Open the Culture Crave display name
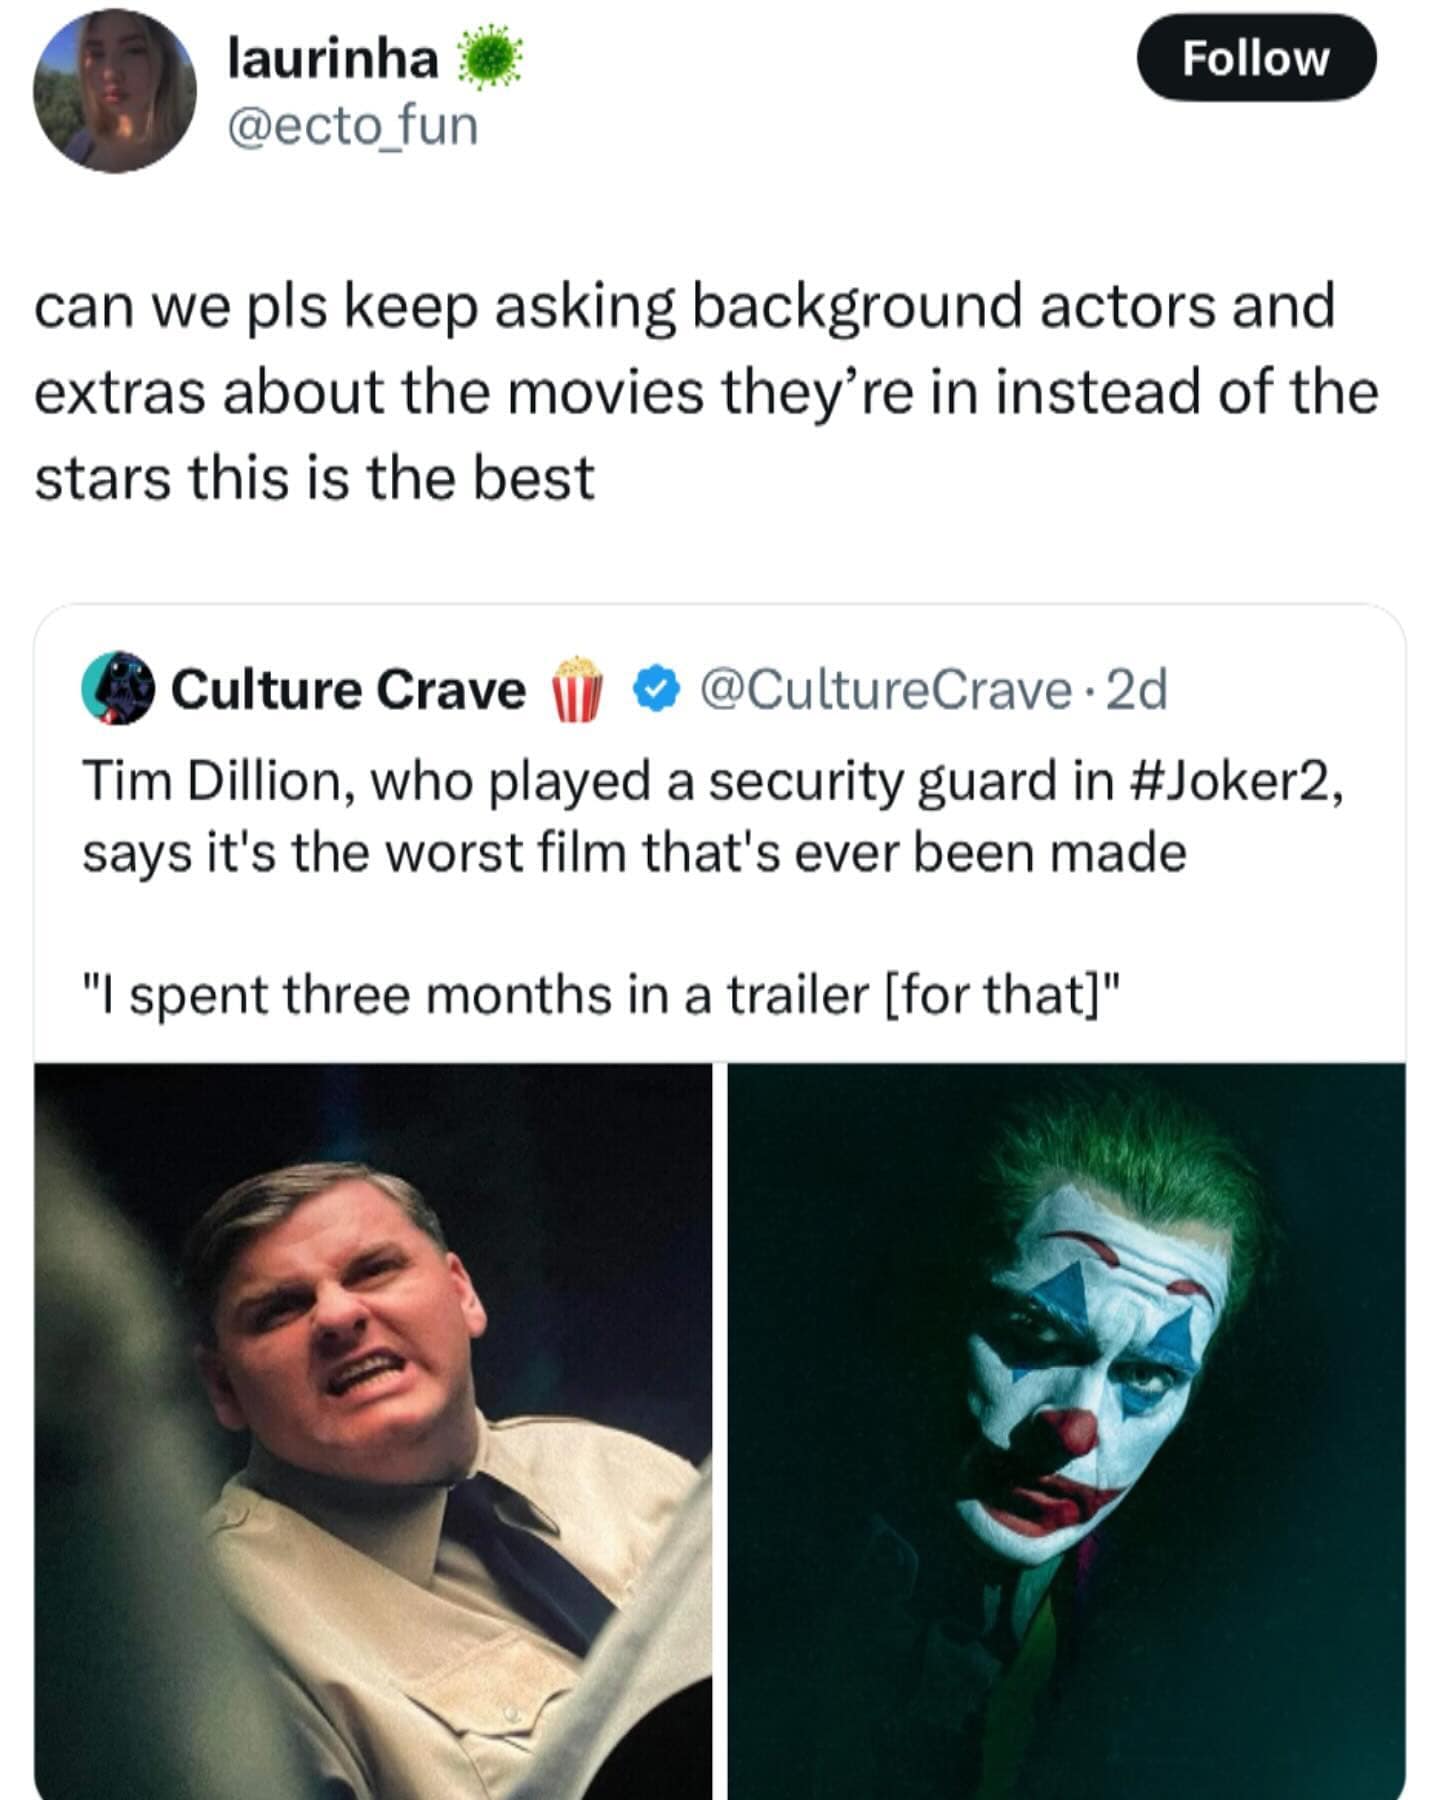Viewport: 1440px width, 1800px height. [348, 689]
